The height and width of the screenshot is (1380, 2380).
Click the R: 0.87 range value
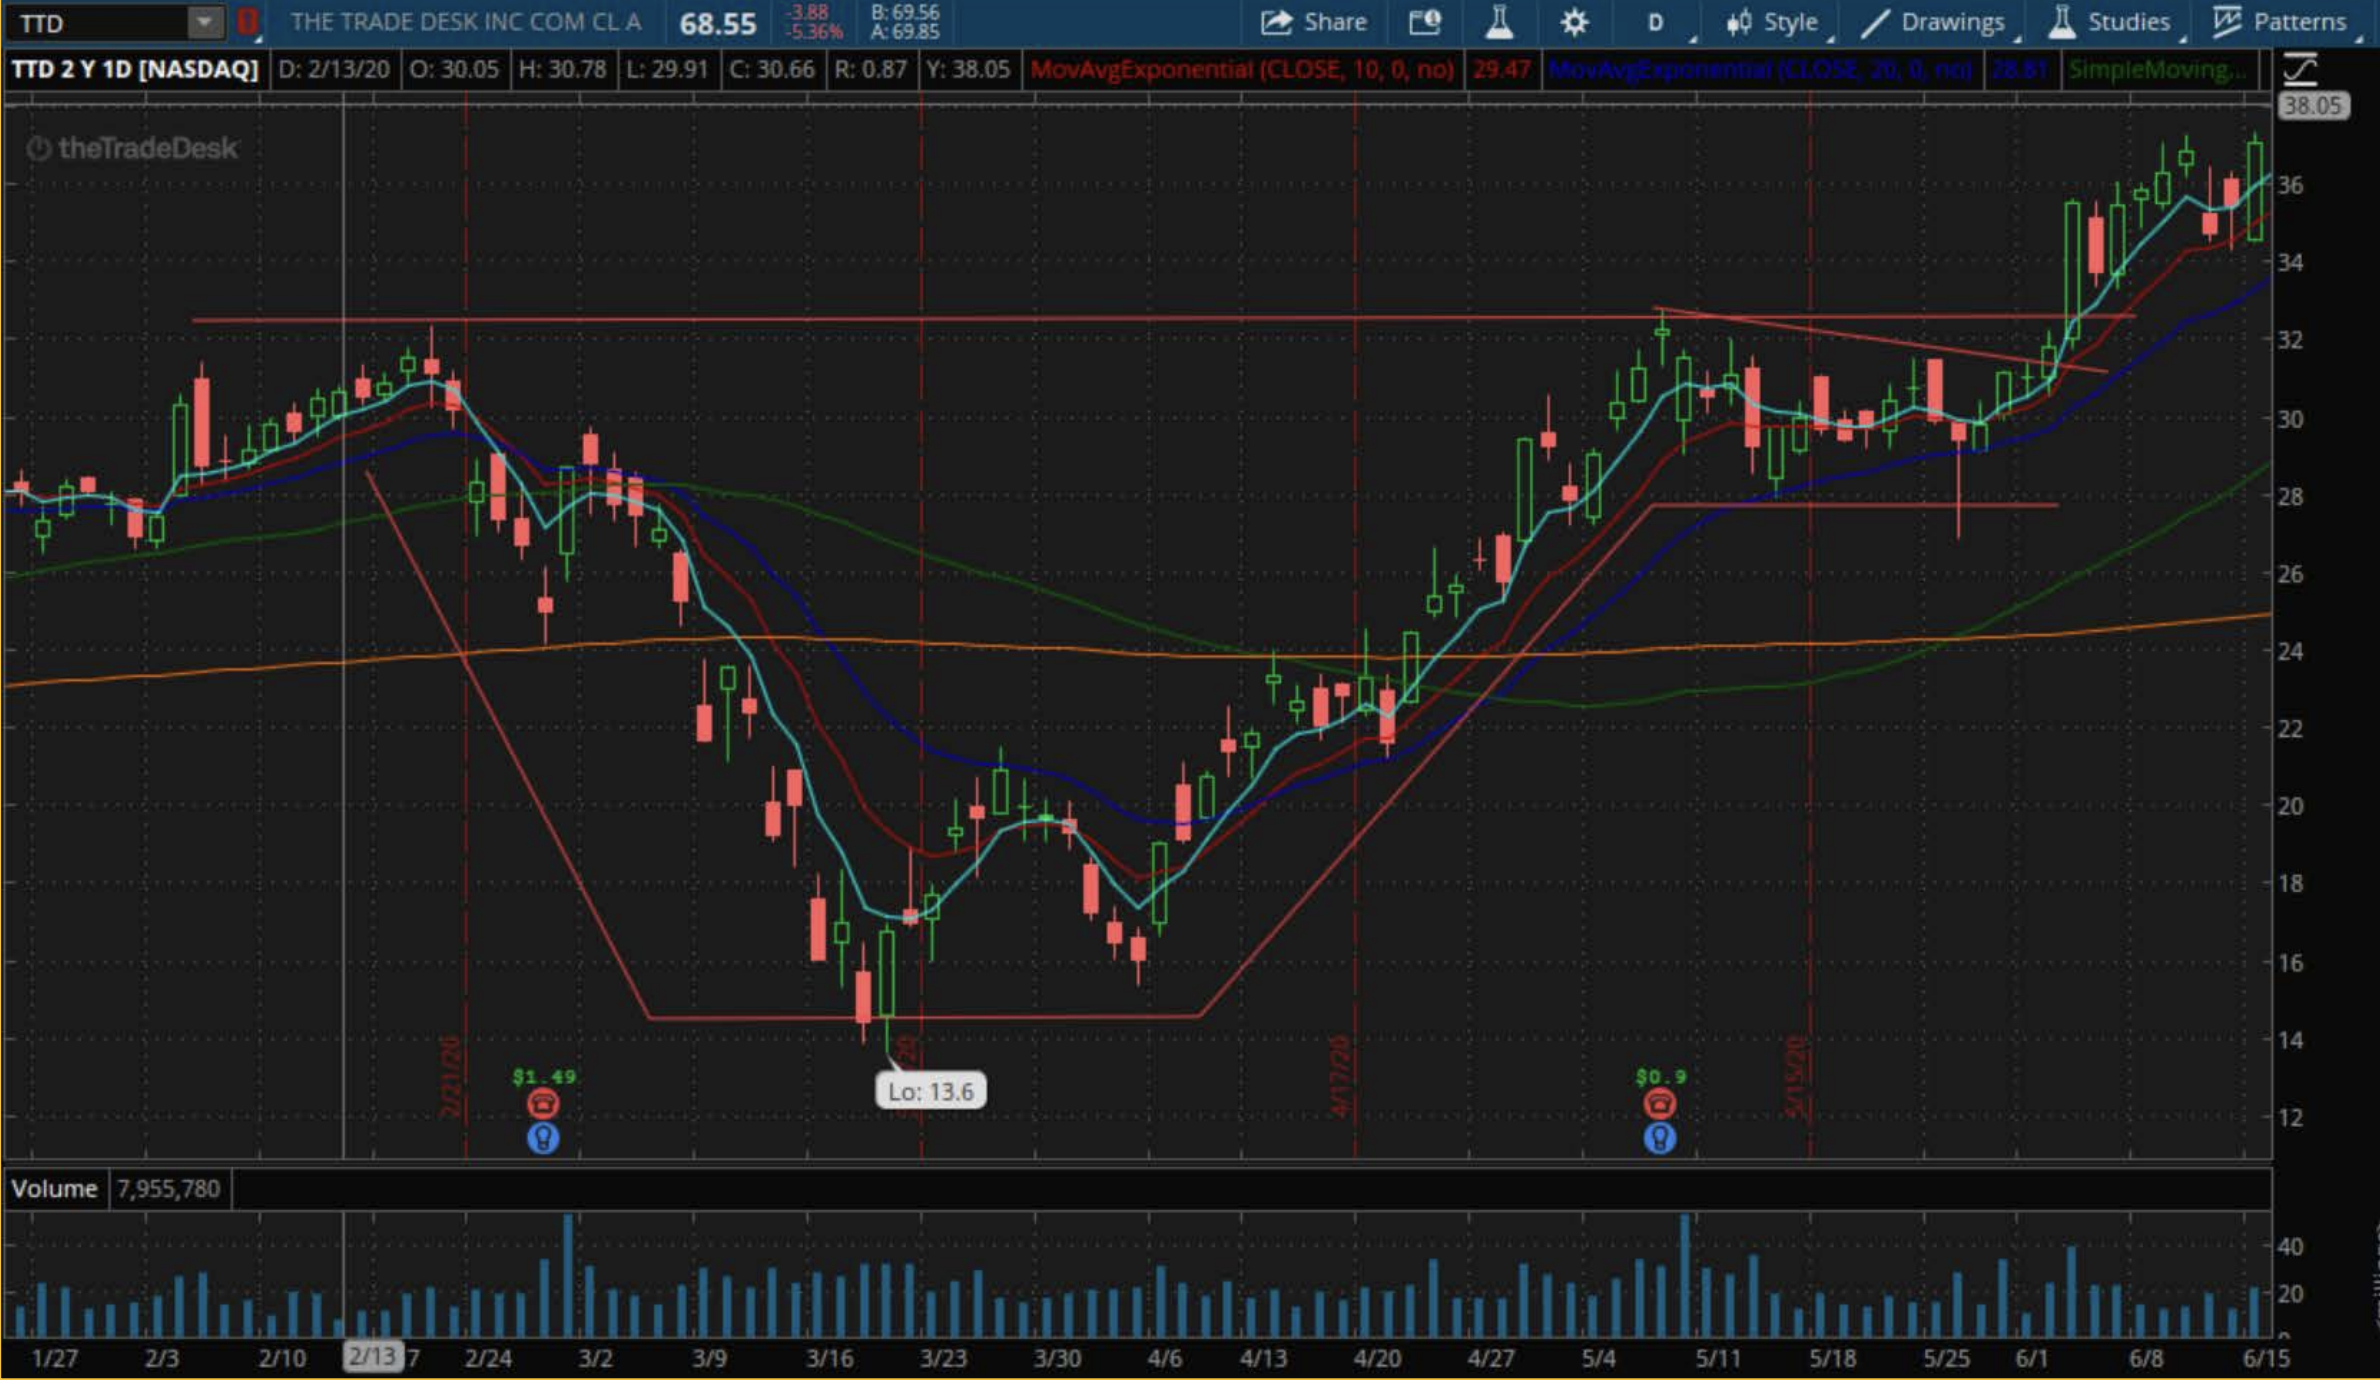point(870,69)
